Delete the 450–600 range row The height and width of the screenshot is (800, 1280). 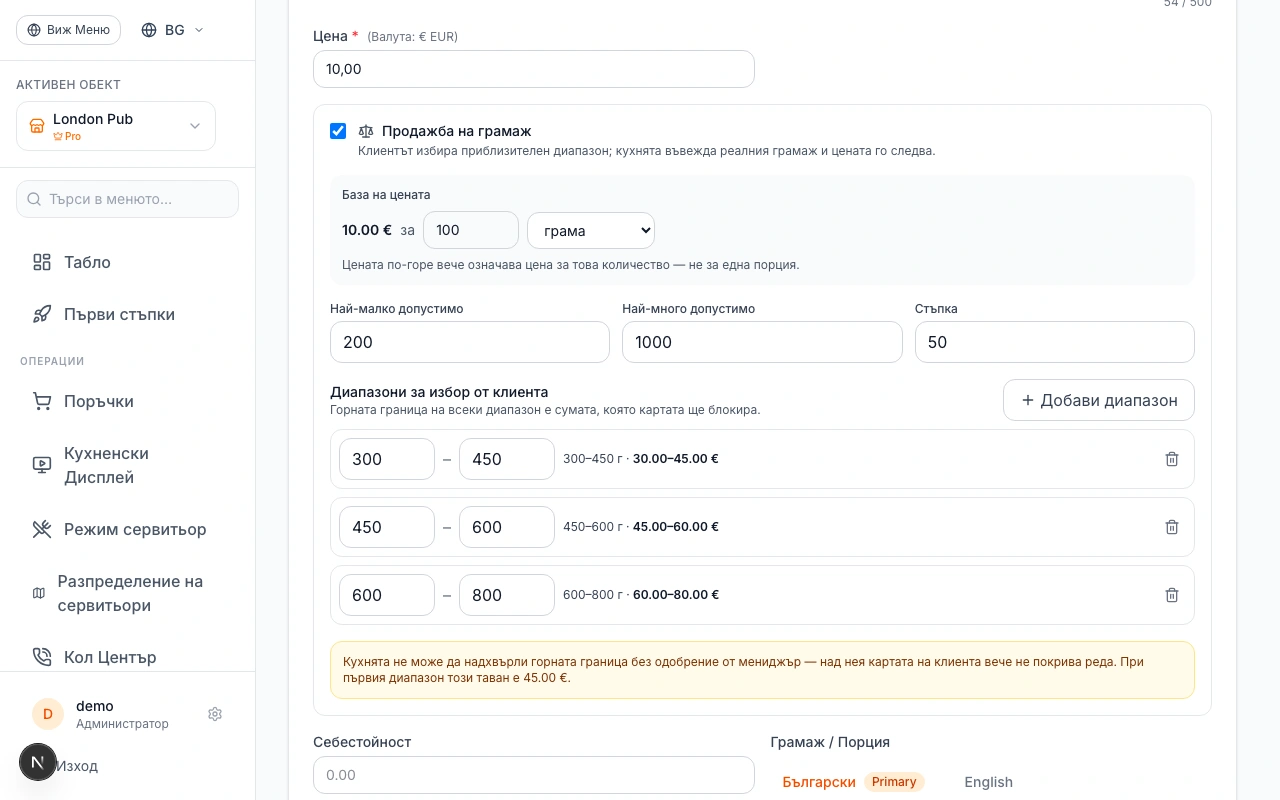(1172, 527)
